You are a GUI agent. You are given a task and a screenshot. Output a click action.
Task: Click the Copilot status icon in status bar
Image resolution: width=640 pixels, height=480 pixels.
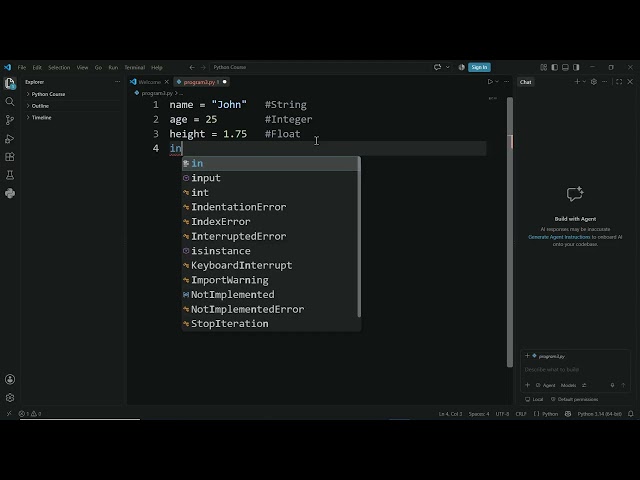(568, 413)
